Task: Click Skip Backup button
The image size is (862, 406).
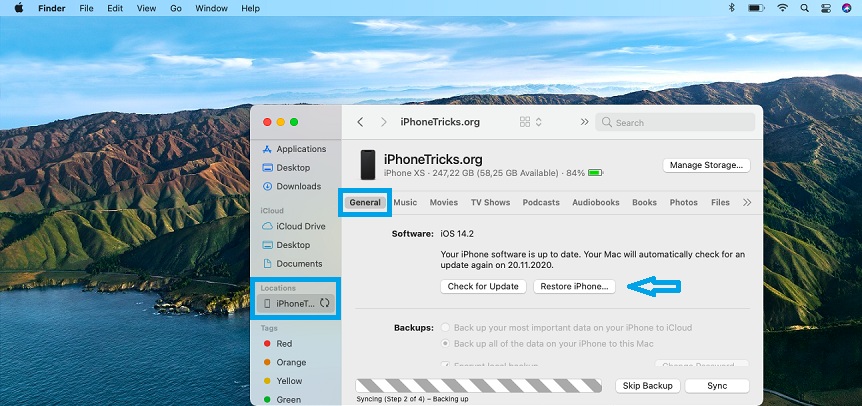Action: [648, 386]
